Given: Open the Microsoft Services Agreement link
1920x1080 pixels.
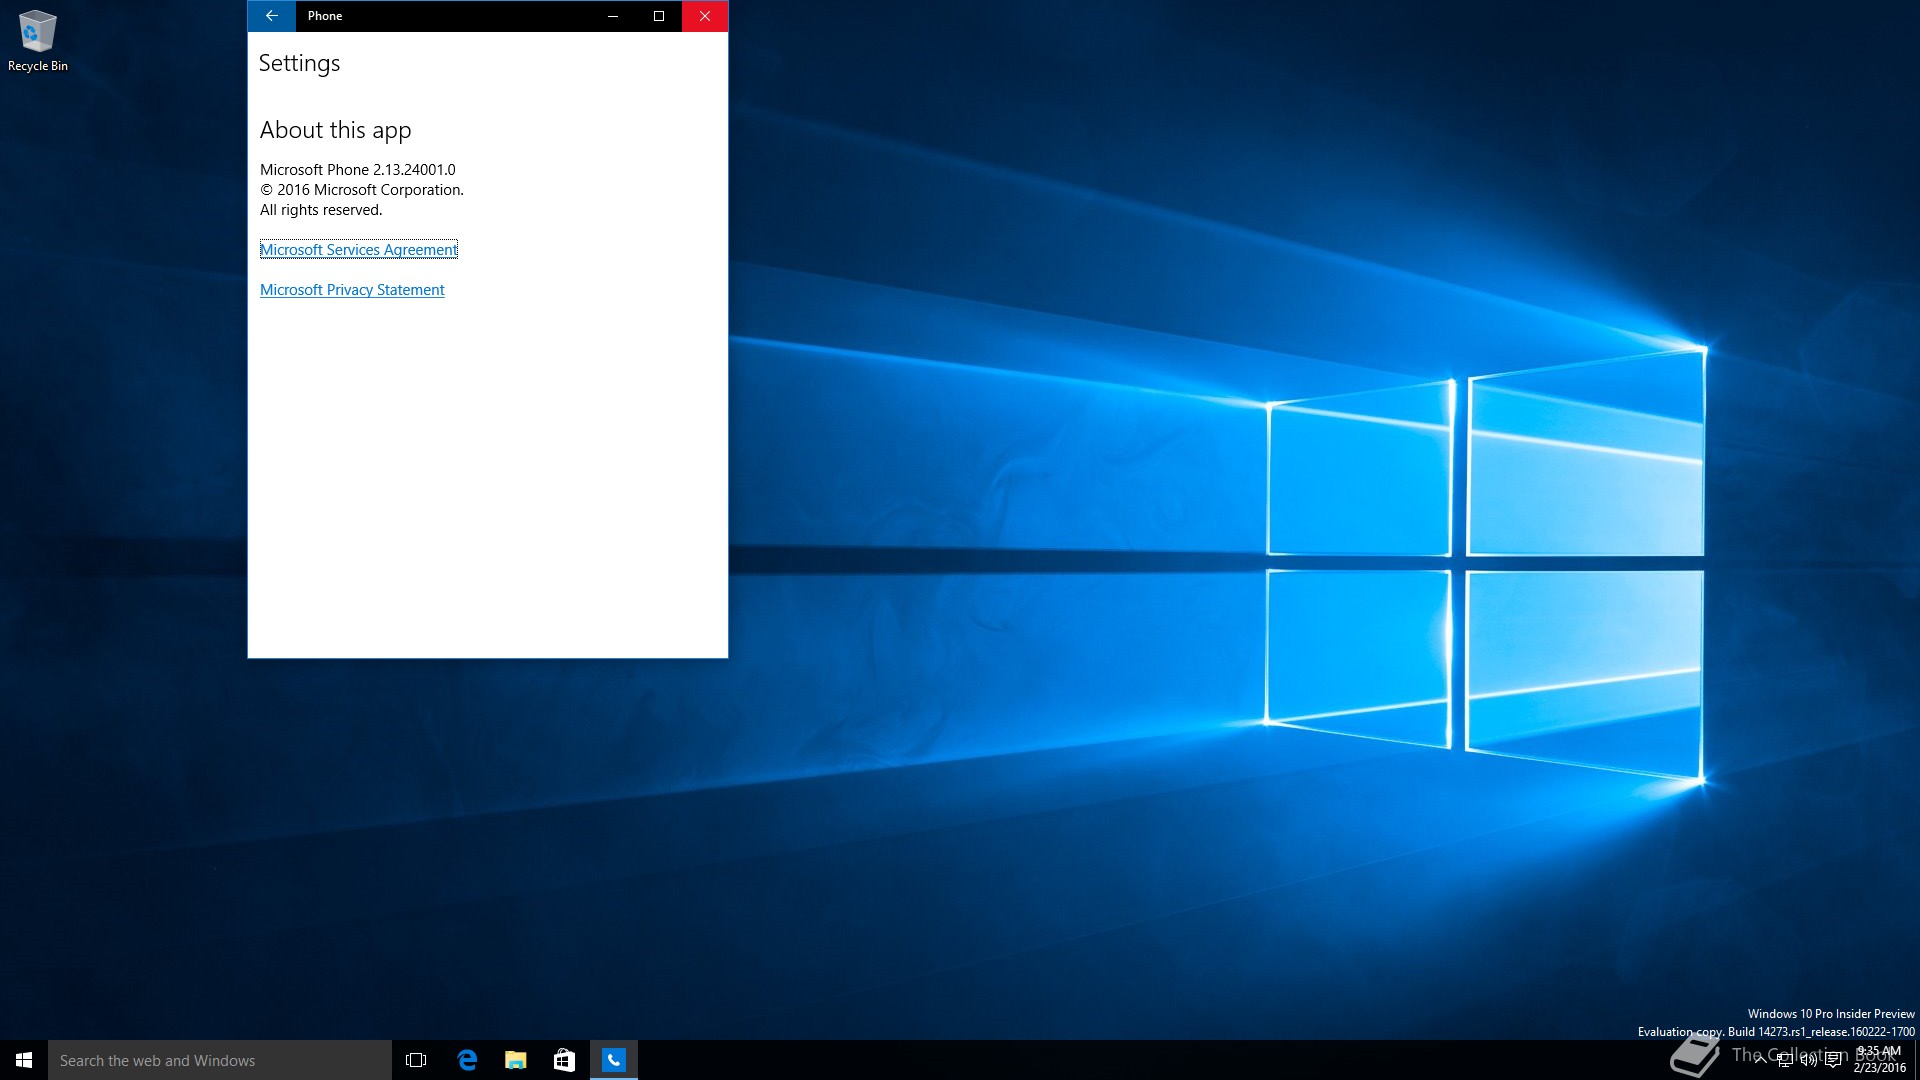Looking at the screenshot, I should point(358,250).
